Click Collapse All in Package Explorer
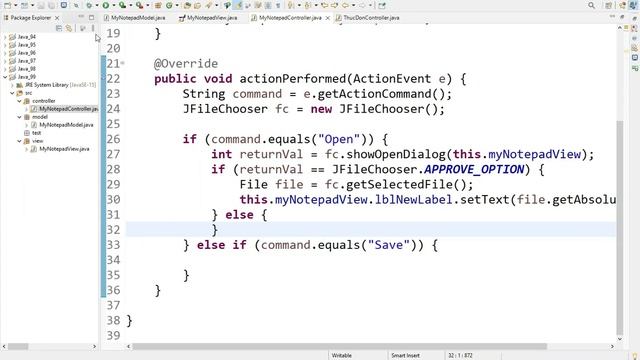 pyautogui.click(x=59, y=28)
